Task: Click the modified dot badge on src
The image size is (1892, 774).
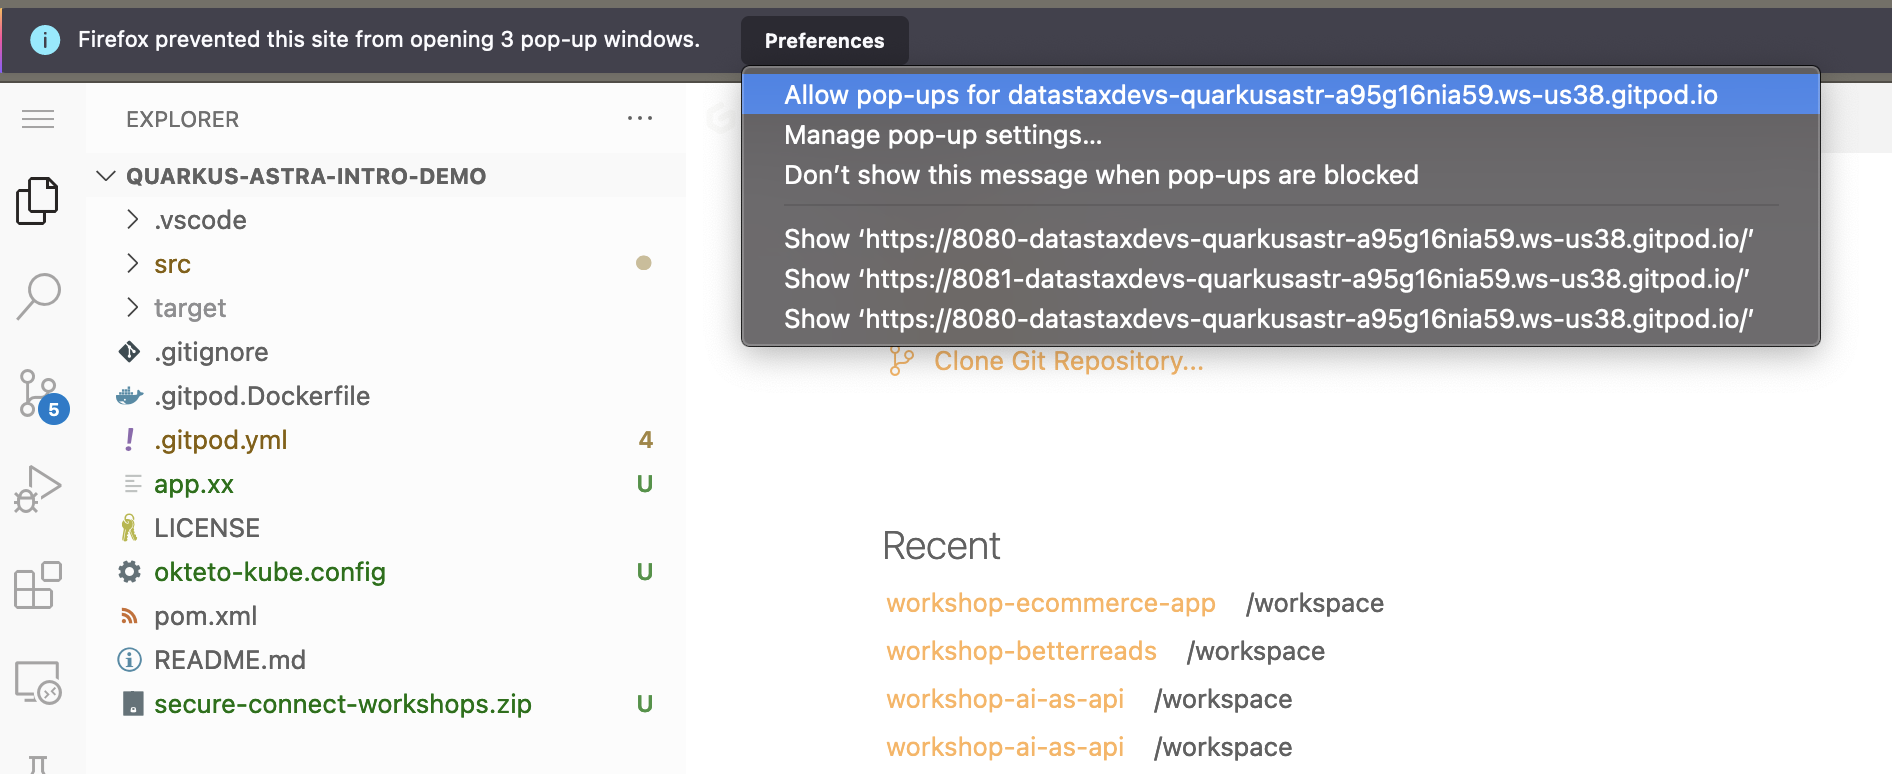Action: pos(644,263)
